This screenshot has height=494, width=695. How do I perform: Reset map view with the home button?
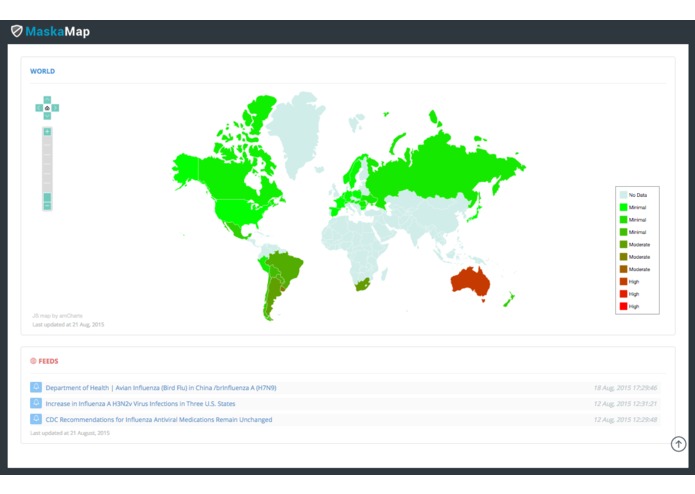[x=47, y=108]
